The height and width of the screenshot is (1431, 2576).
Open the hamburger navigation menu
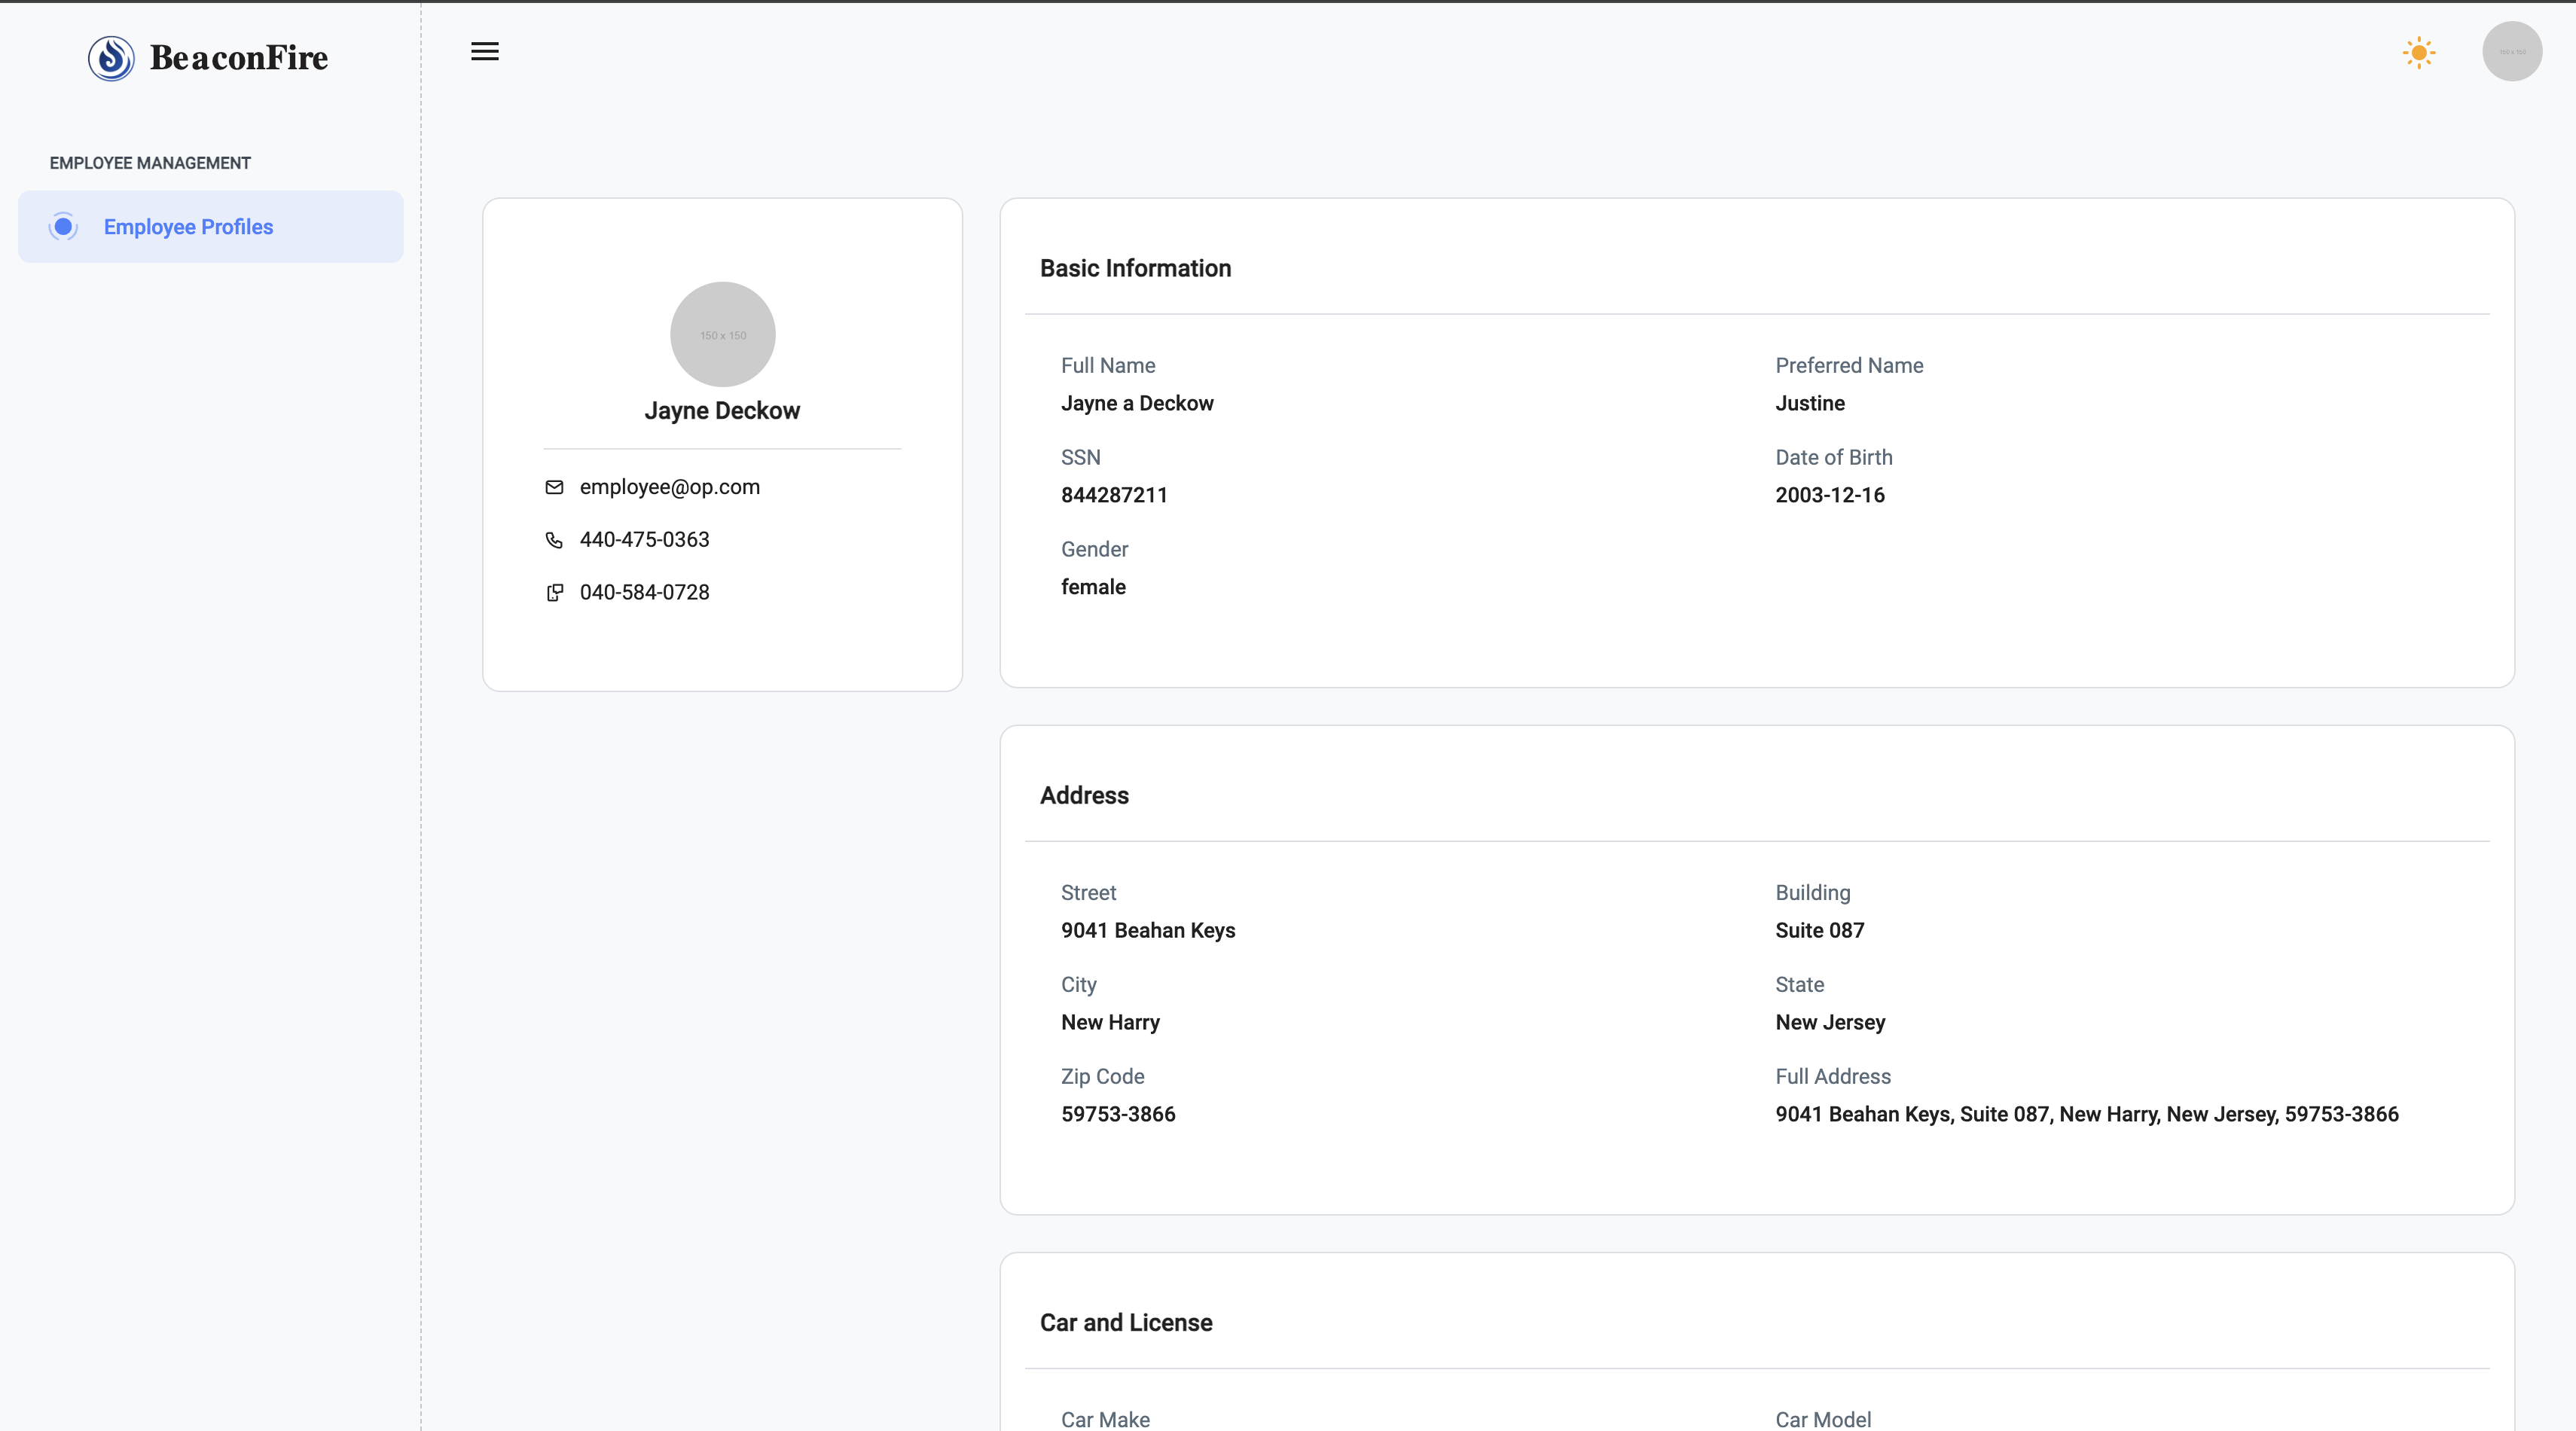tap(484, 51)
